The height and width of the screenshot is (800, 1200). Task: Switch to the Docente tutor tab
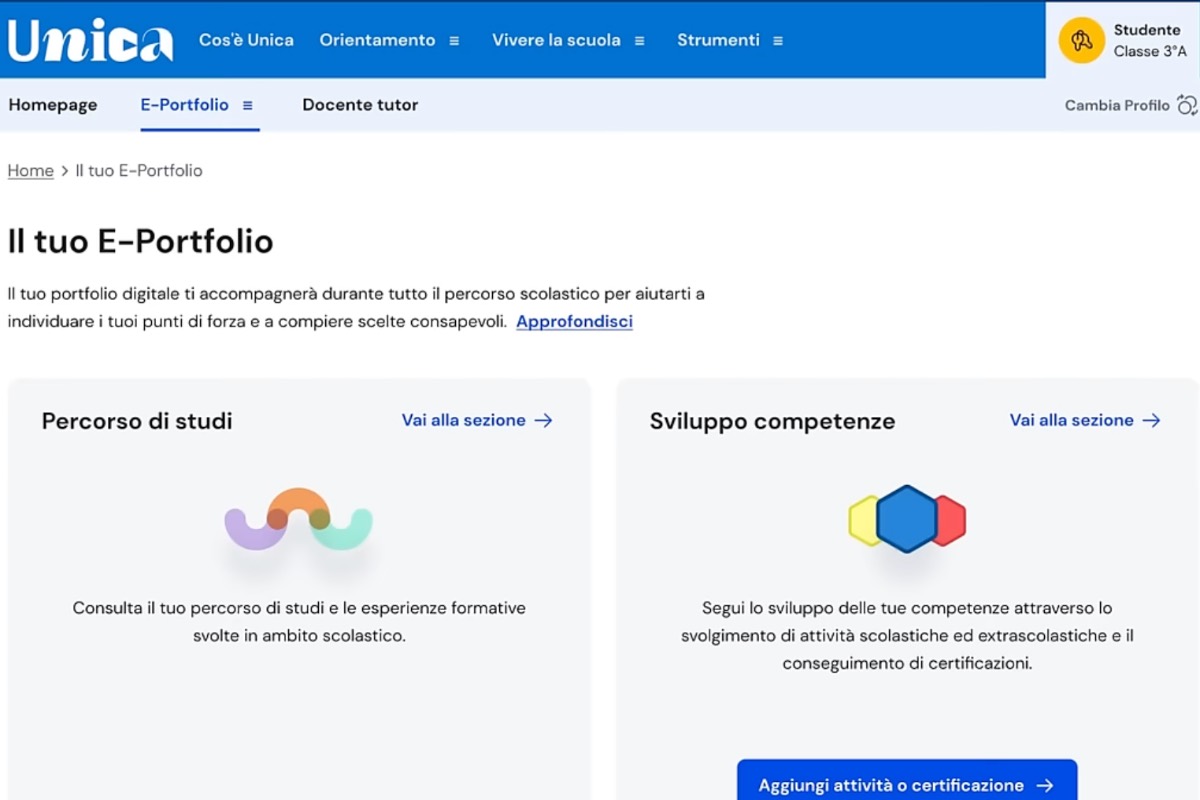[360, 105]
